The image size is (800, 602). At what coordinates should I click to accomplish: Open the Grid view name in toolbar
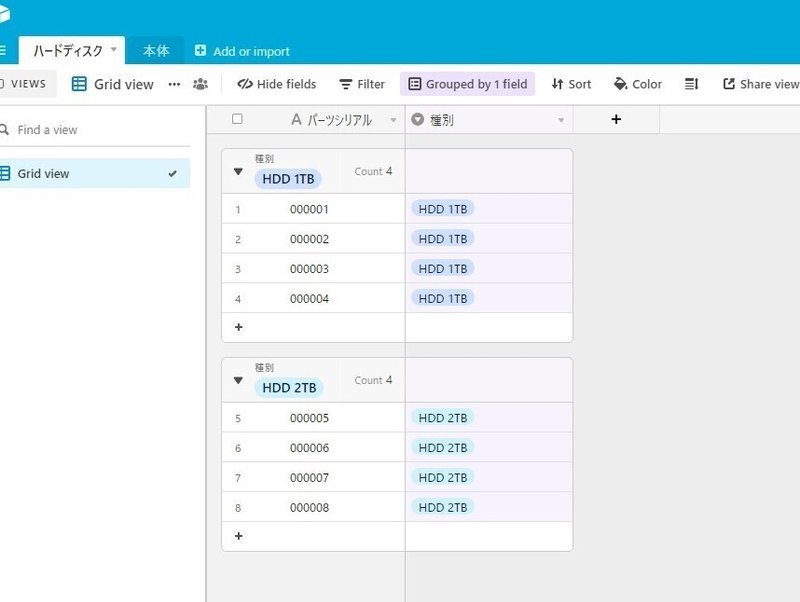click(x=113, y=84)
